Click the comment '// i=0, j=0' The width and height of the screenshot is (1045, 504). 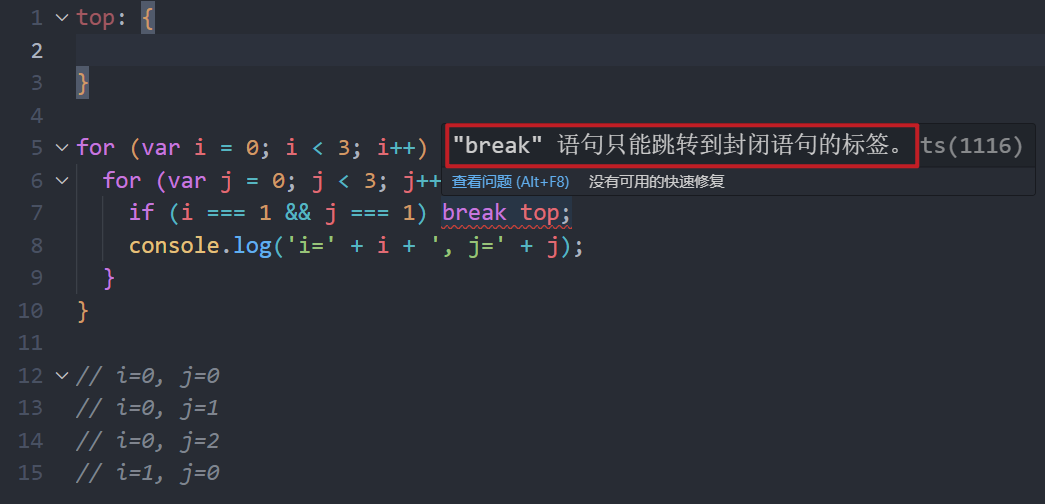click(x=148, y=376)
